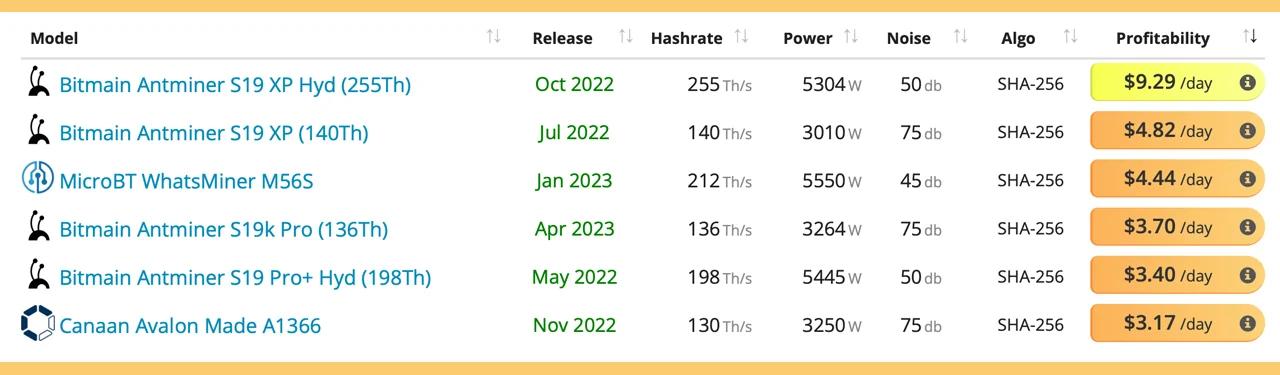The width and height of the screenshot is (1280, 375).
Task: Click Bitmain logo beside Antminer S19k Pro
Action: coord(38,227)
